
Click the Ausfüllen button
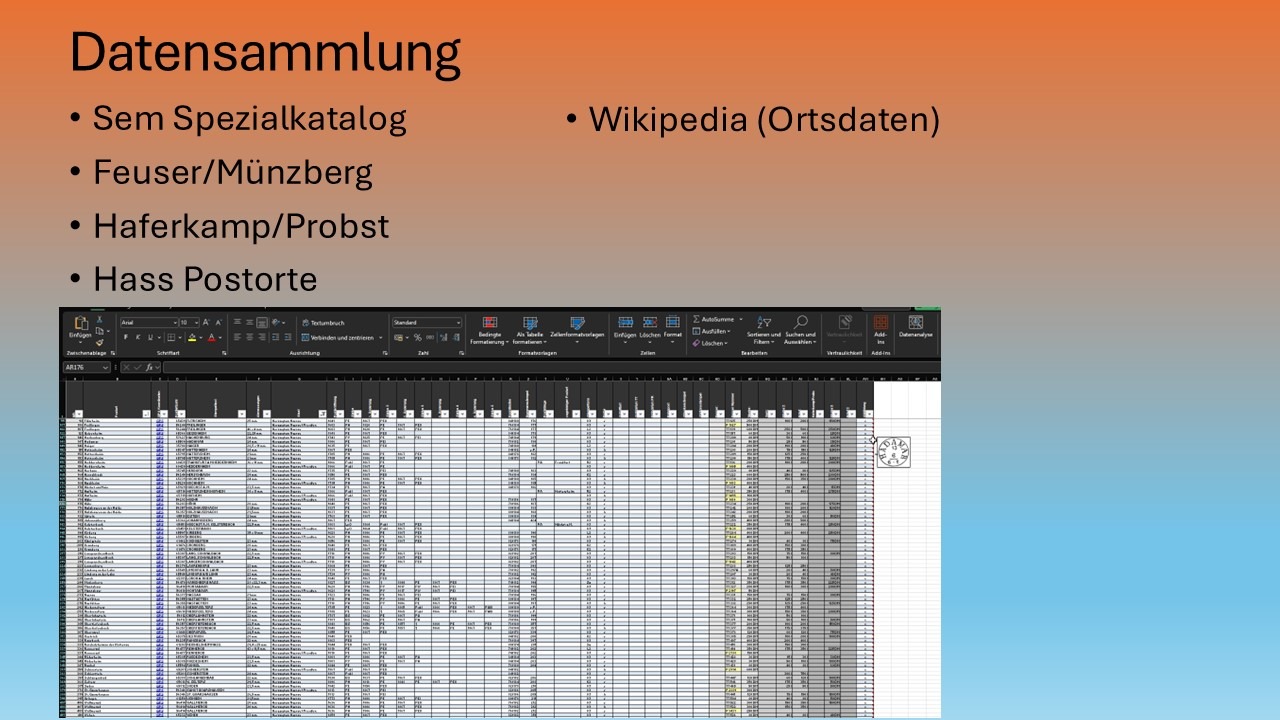tap(710, 331)
